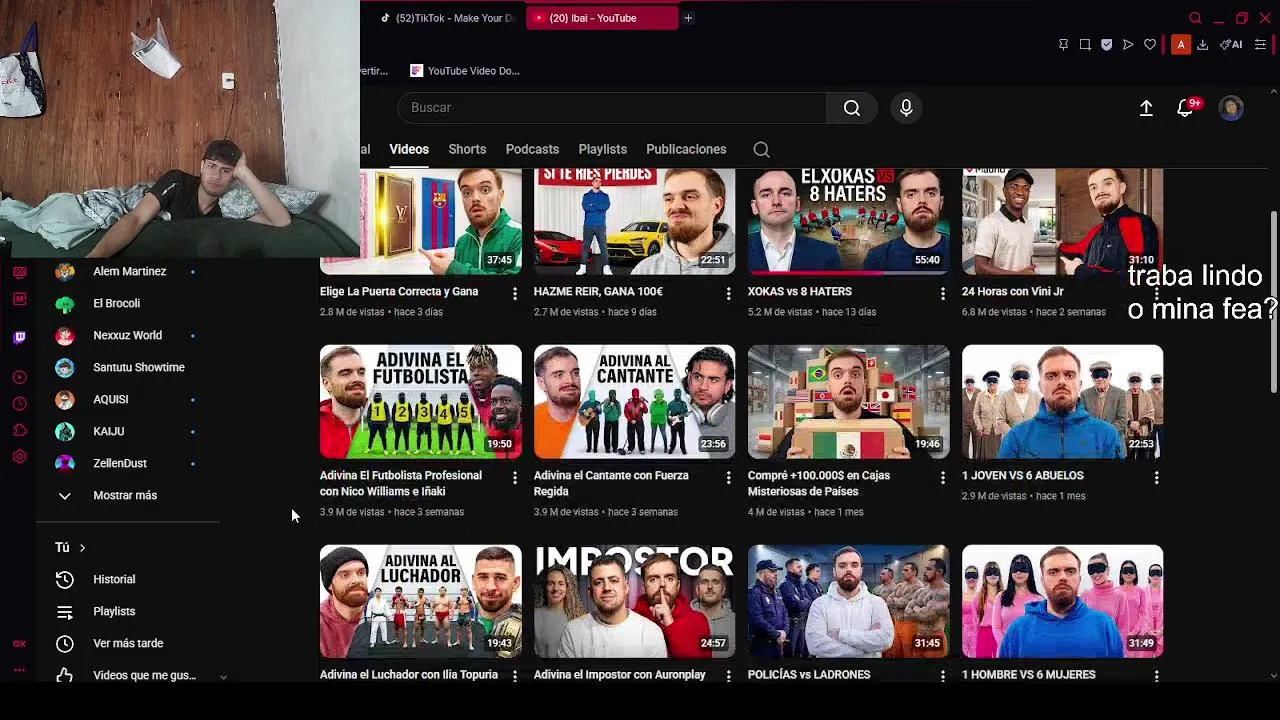This screenshot has width=1280, height=720.
Task: Open the browser downloads icon
Action: [x=1202, y=44]
